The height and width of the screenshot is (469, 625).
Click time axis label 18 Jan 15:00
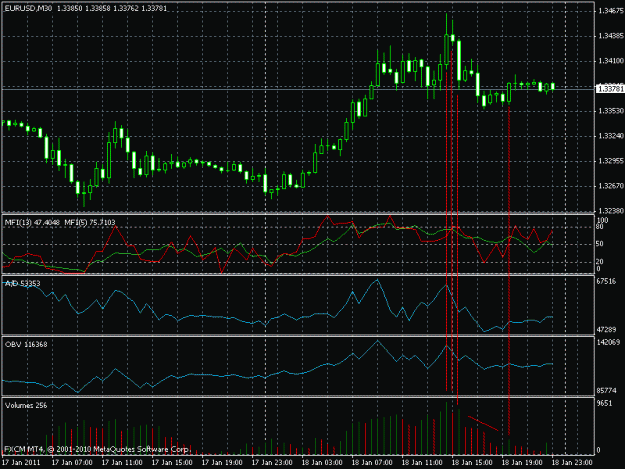coord(472,462)
